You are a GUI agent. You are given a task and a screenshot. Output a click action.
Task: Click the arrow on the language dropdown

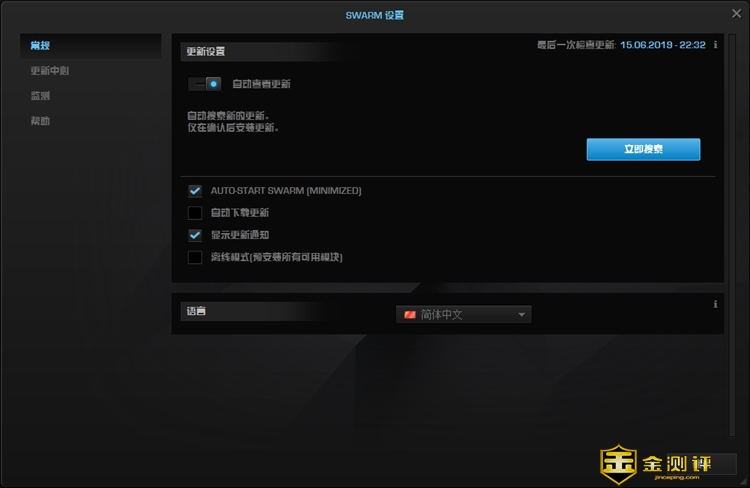pyautogui.click(x=521, y=315)
